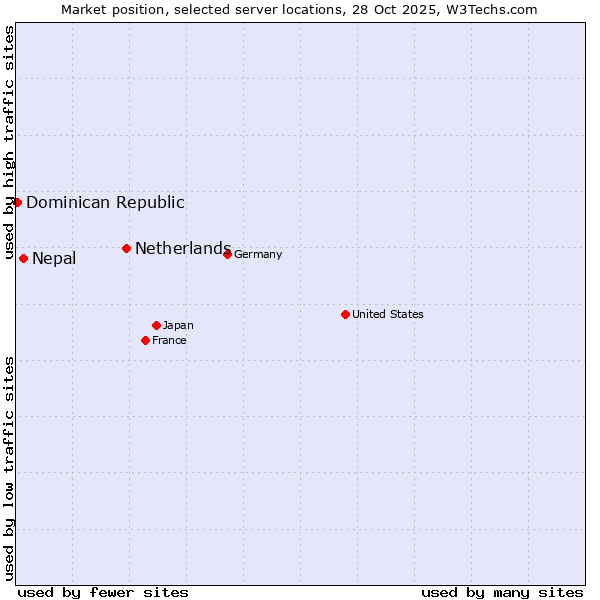Click the 'used by fewer sites' axis label
600x600 pixels.
pos(103,592)
